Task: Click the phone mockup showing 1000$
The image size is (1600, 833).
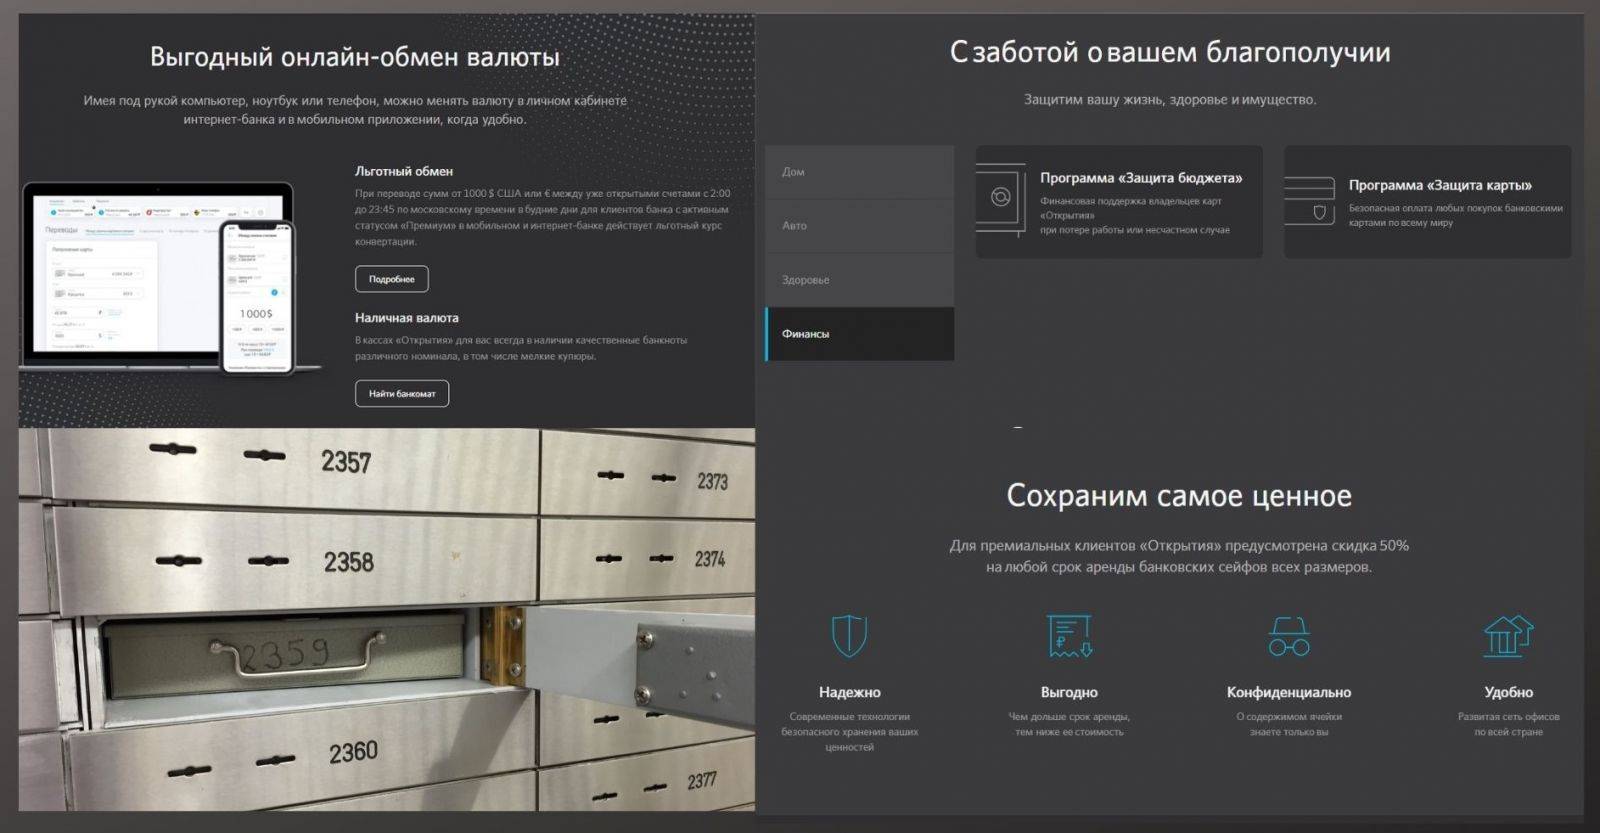Action: 256,297
